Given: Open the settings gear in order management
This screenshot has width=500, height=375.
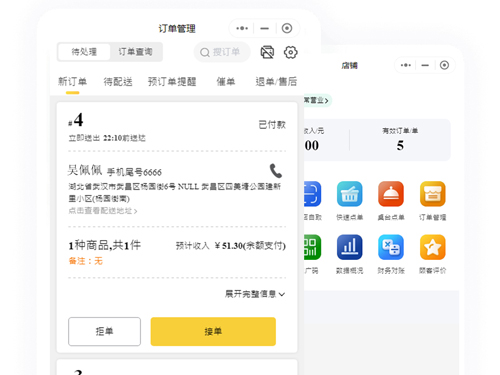Looking at the screenshot, I should pyautogui.click(x=290, y=52).
